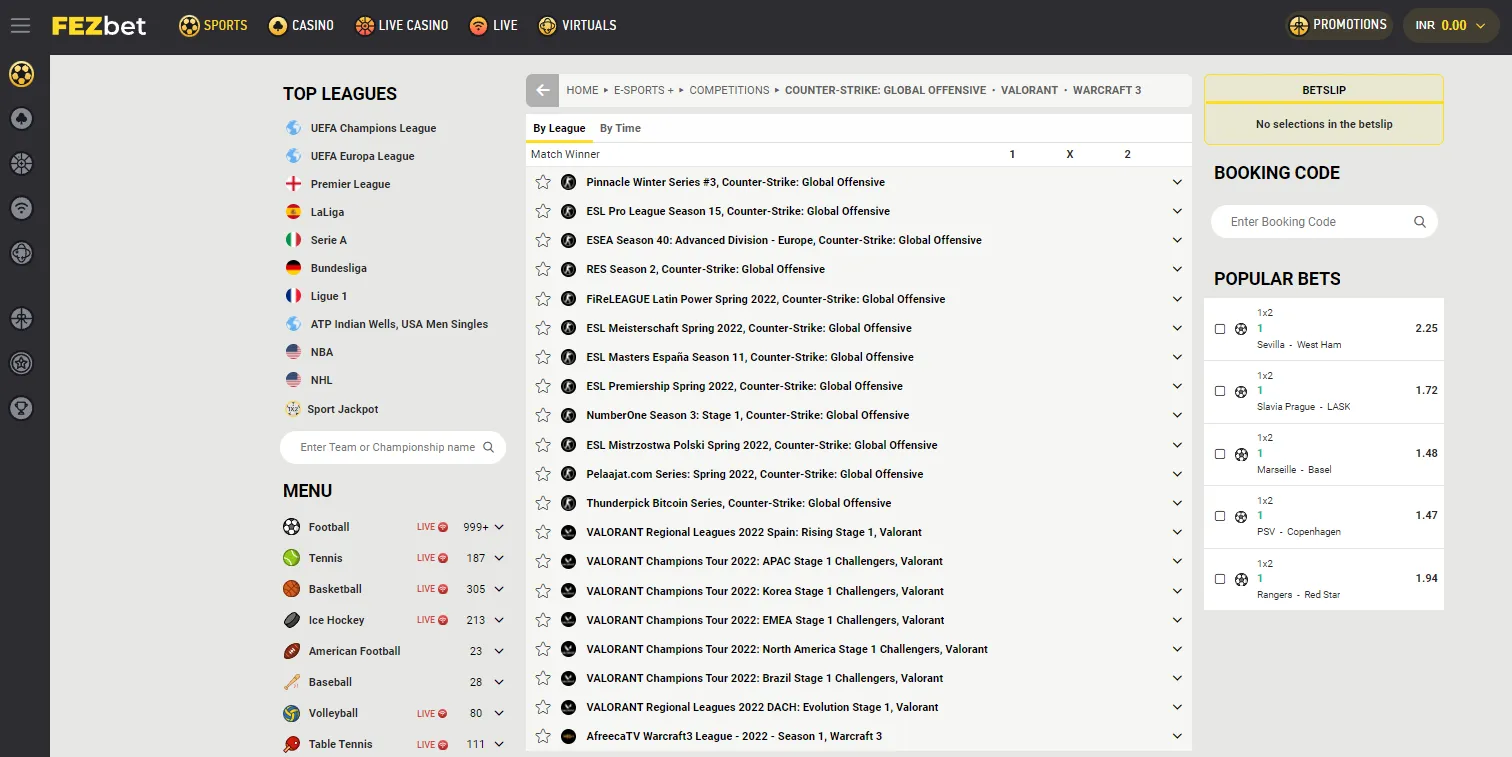Click Football LIVE indicator badge
This screenshot has width=1512, height=757.
pos(433,527)
